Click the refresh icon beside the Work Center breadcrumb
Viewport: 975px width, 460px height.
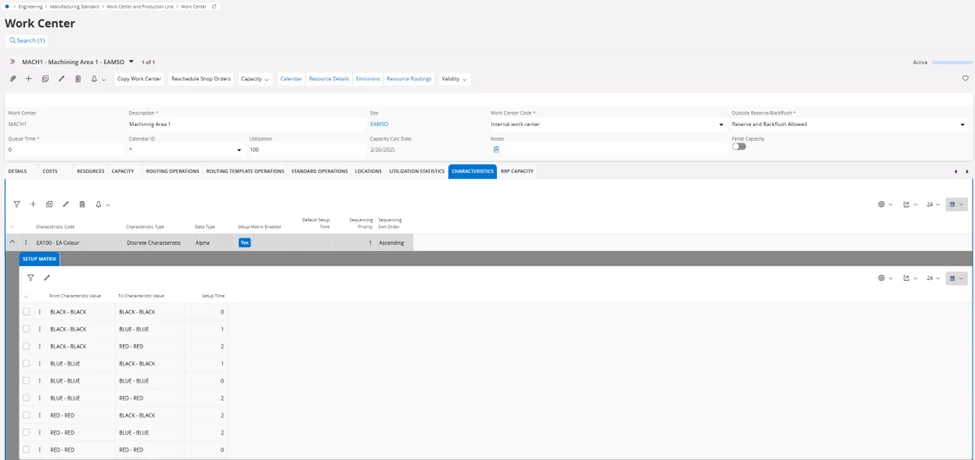click(x=215, y=6)
